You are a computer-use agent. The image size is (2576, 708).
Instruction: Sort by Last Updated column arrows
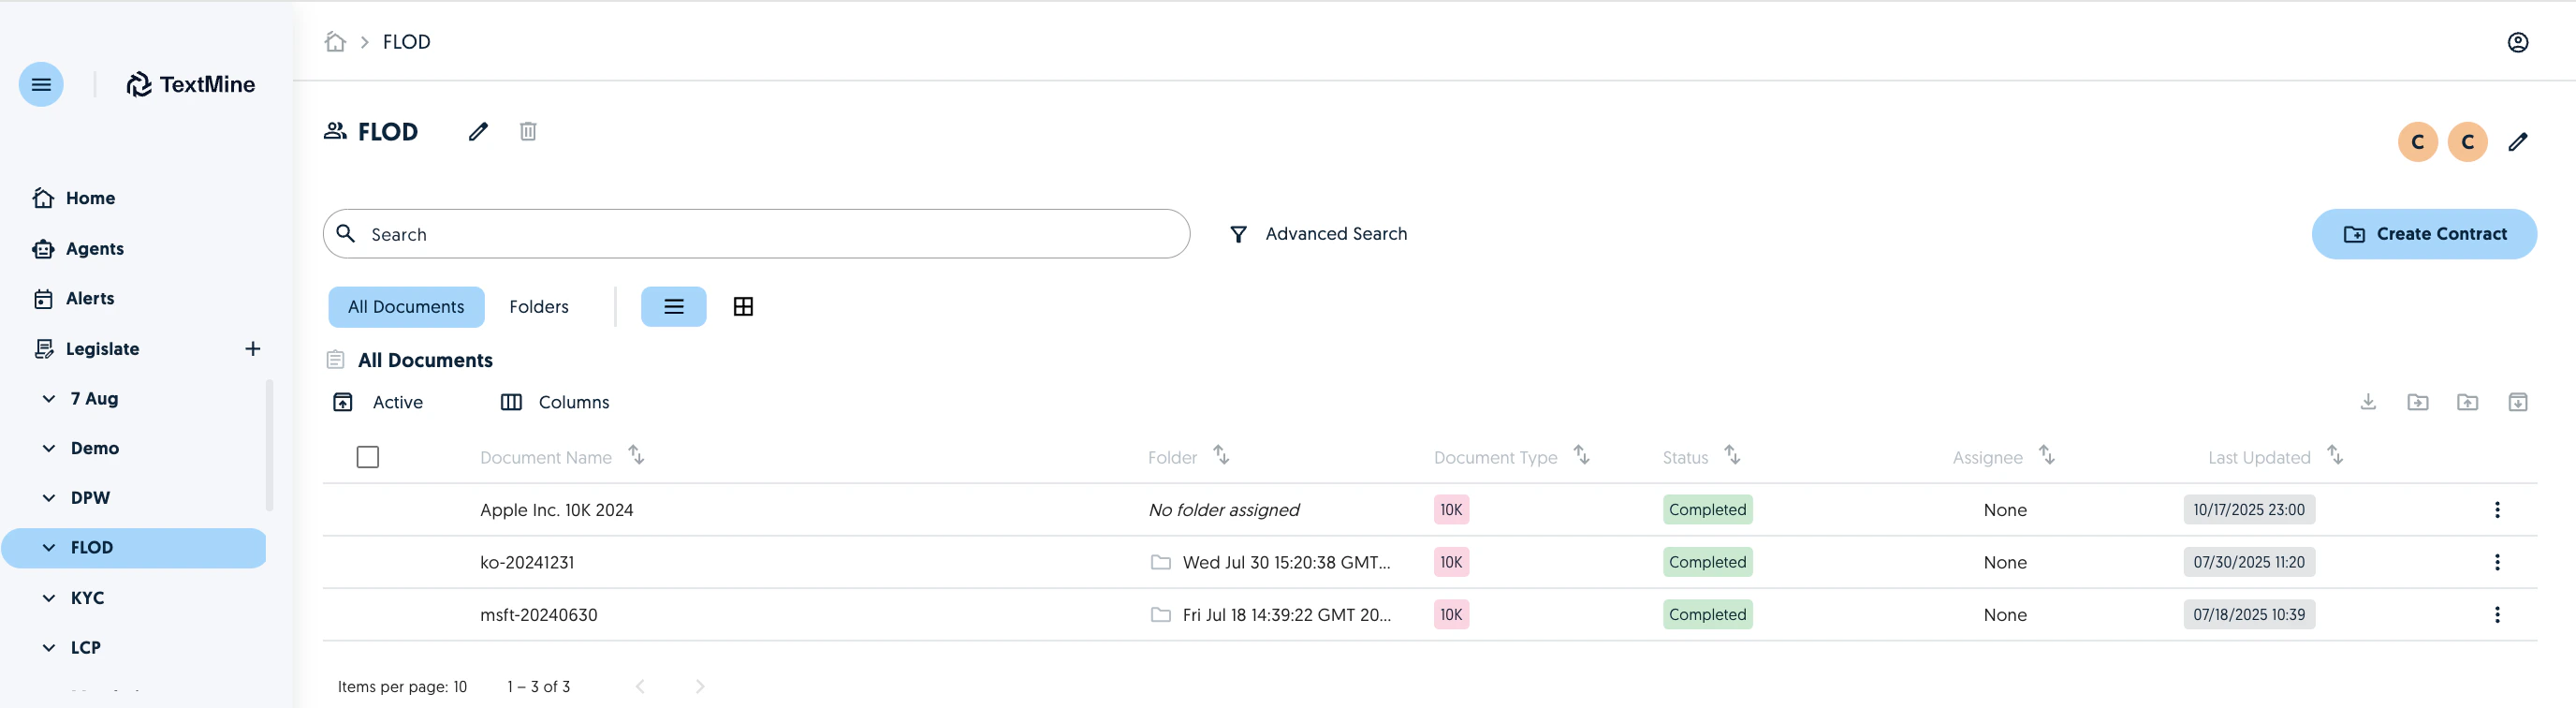[2335, 455]
